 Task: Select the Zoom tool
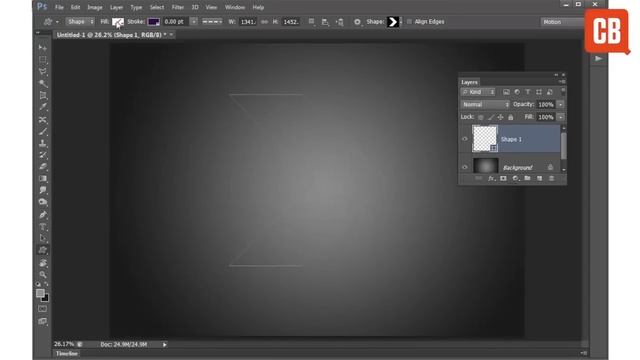click(42, 275)
